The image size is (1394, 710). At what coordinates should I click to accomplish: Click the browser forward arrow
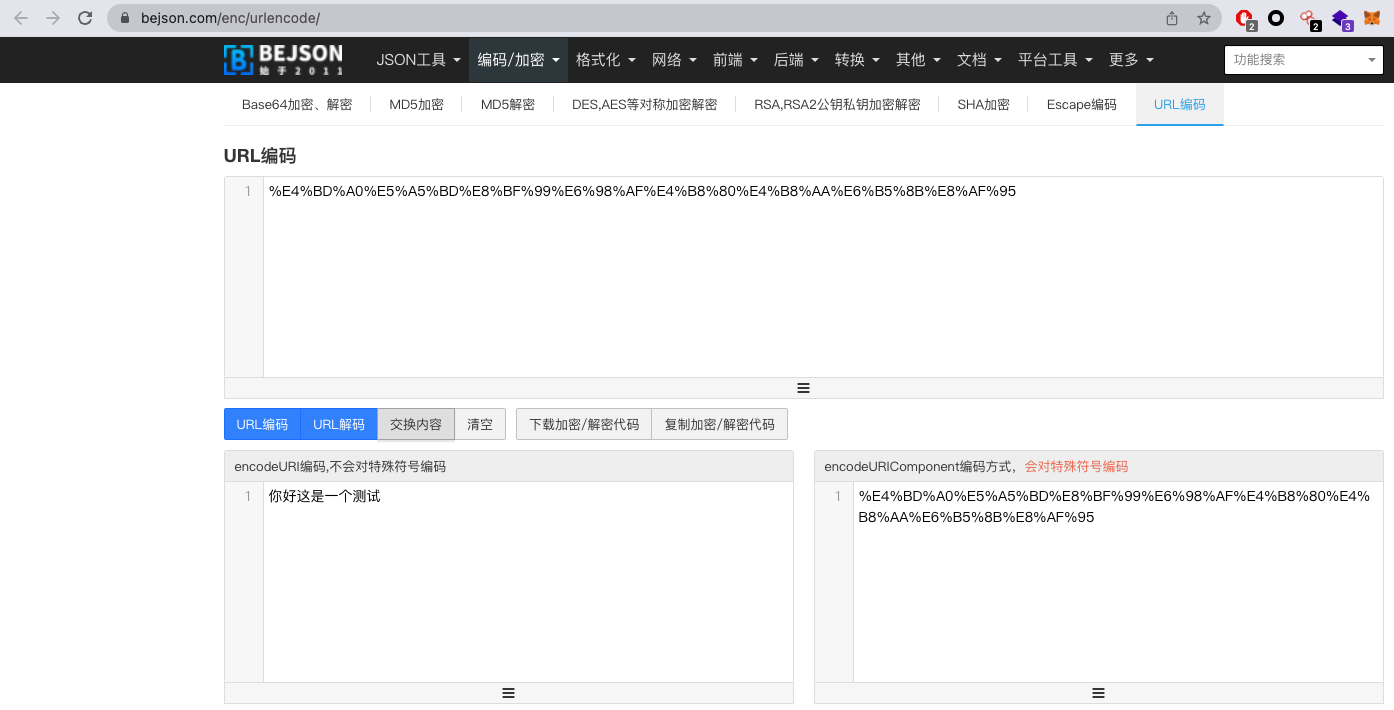pos(53,18)
